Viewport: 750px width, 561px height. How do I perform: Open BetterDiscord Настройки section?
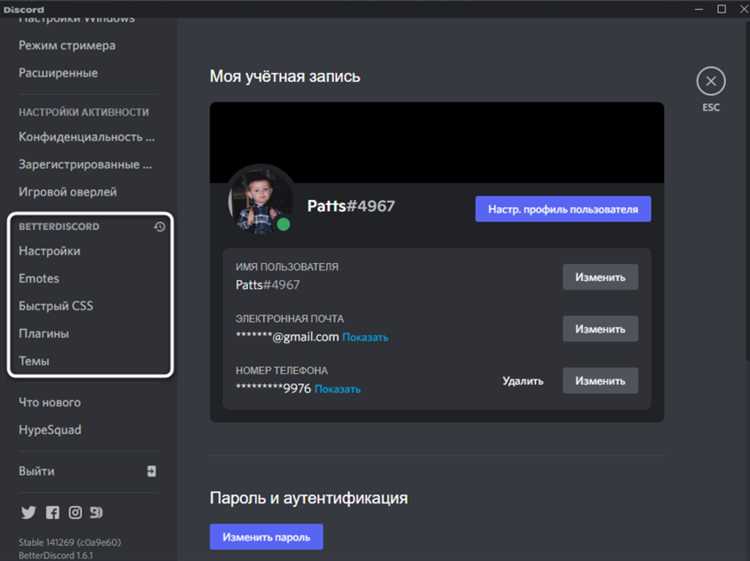[49, 251]
